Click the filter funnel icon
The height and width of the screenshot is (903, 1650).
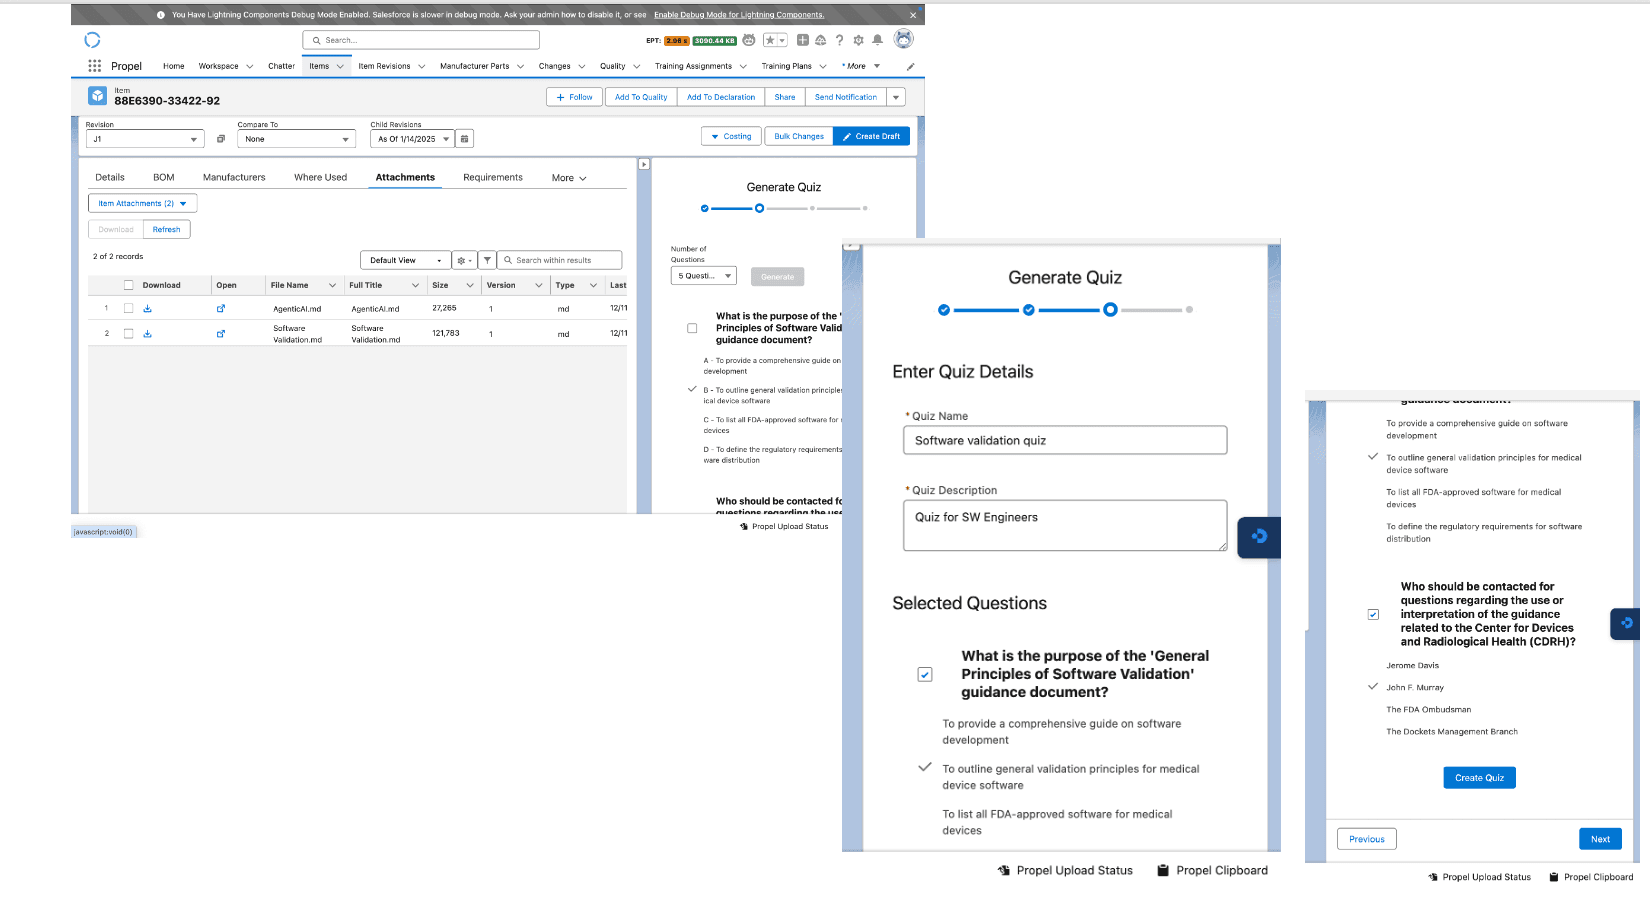[487, 260]
